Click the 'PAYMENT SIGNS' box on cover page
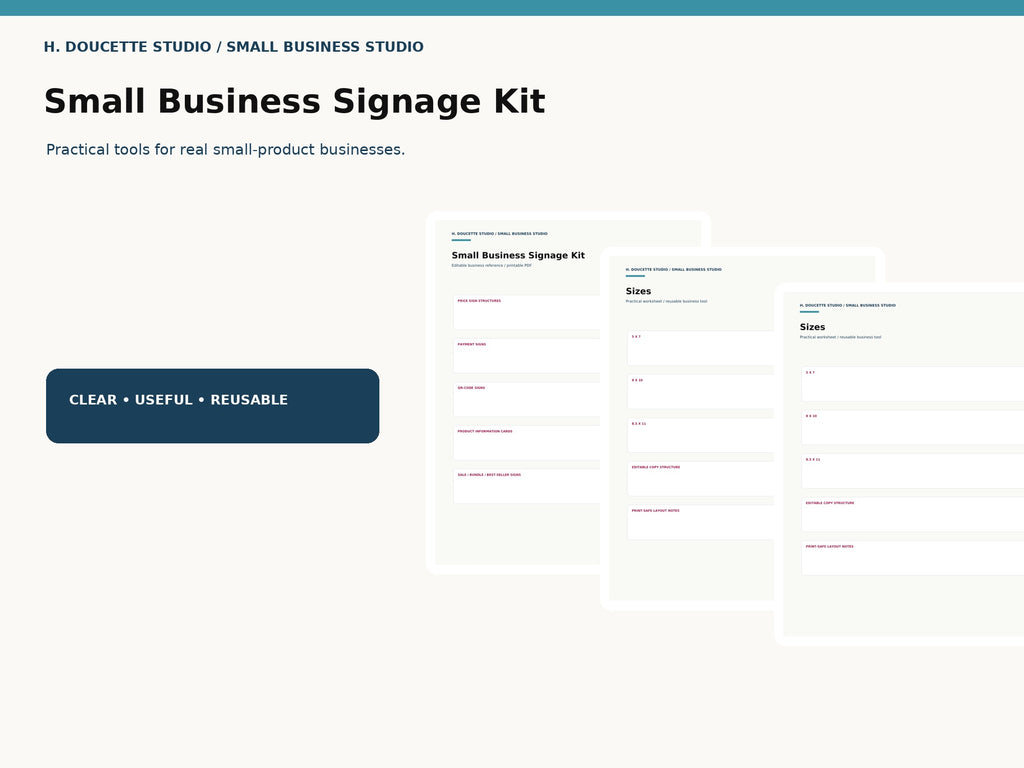This screenshot has height=768, width=1024. point(526,356)
